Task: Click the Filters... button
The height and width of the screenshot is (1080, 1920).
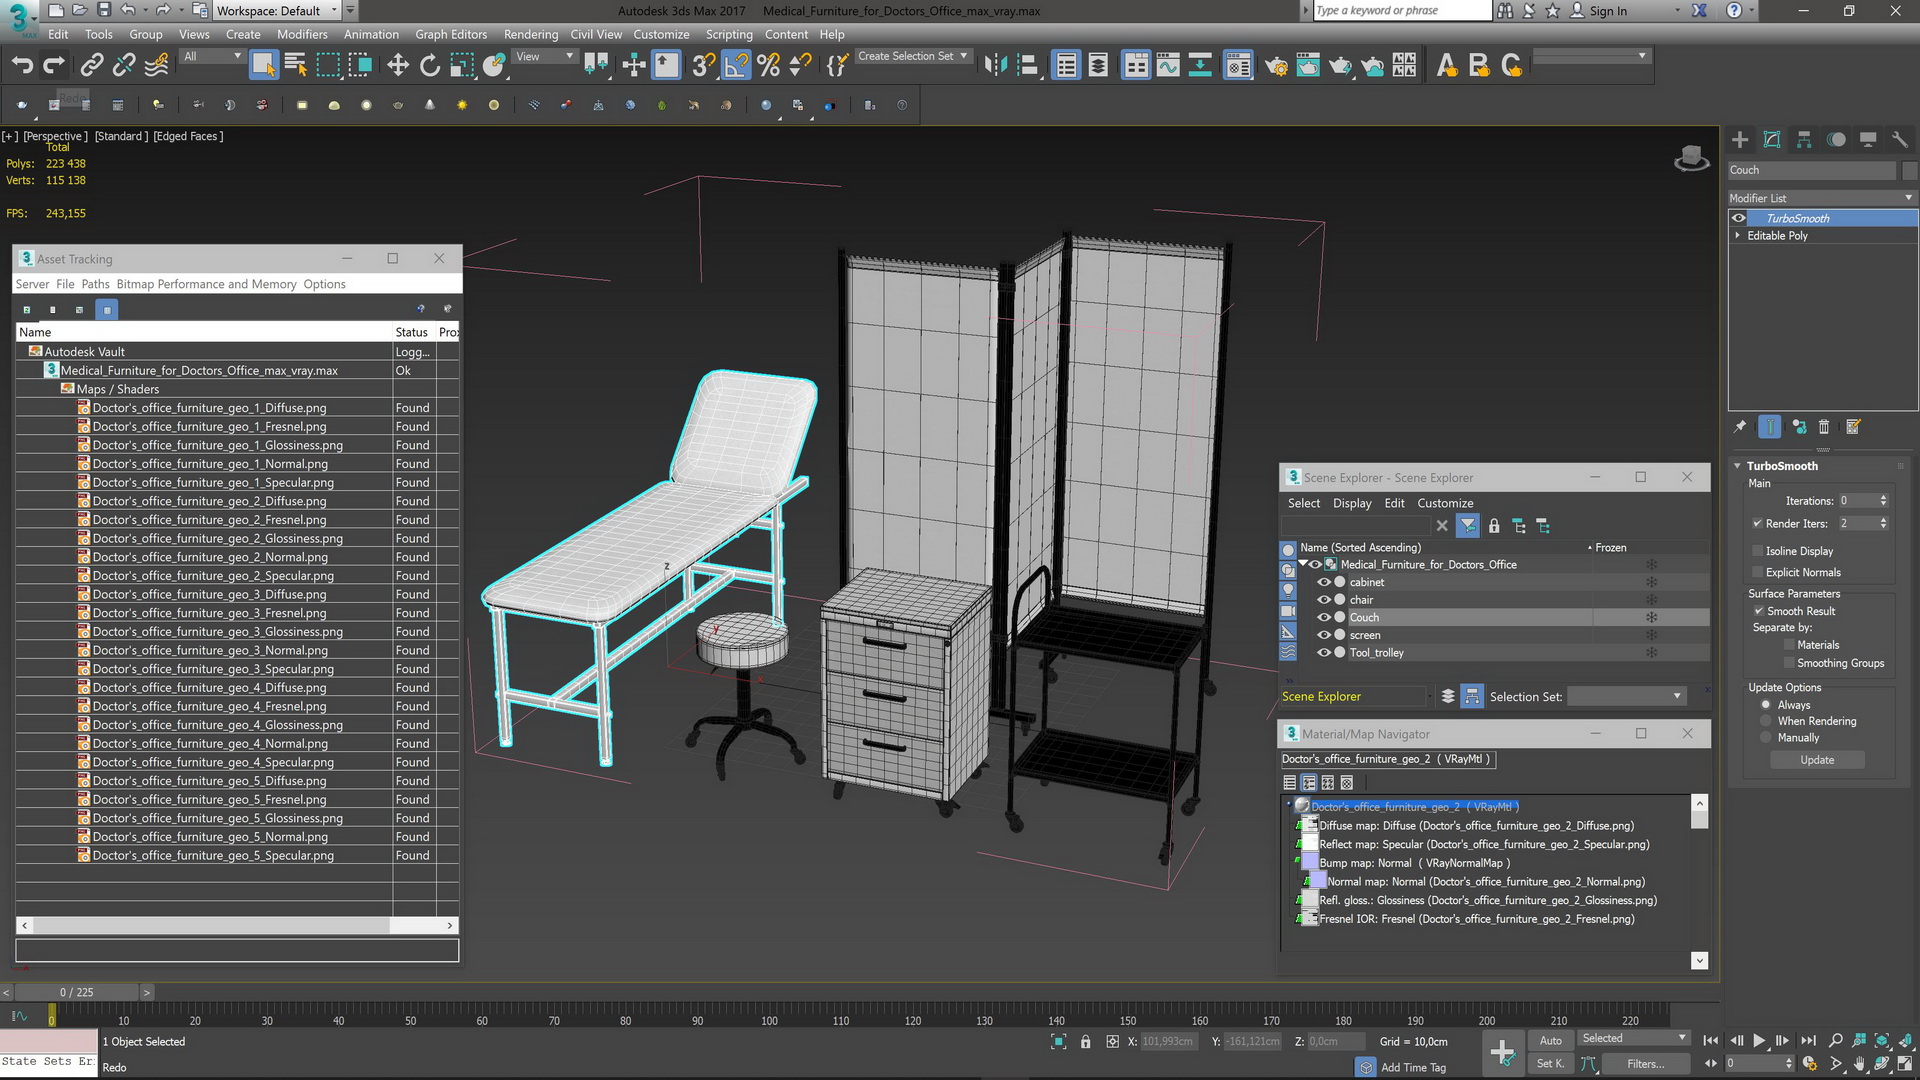Action: [1645, 1064]
